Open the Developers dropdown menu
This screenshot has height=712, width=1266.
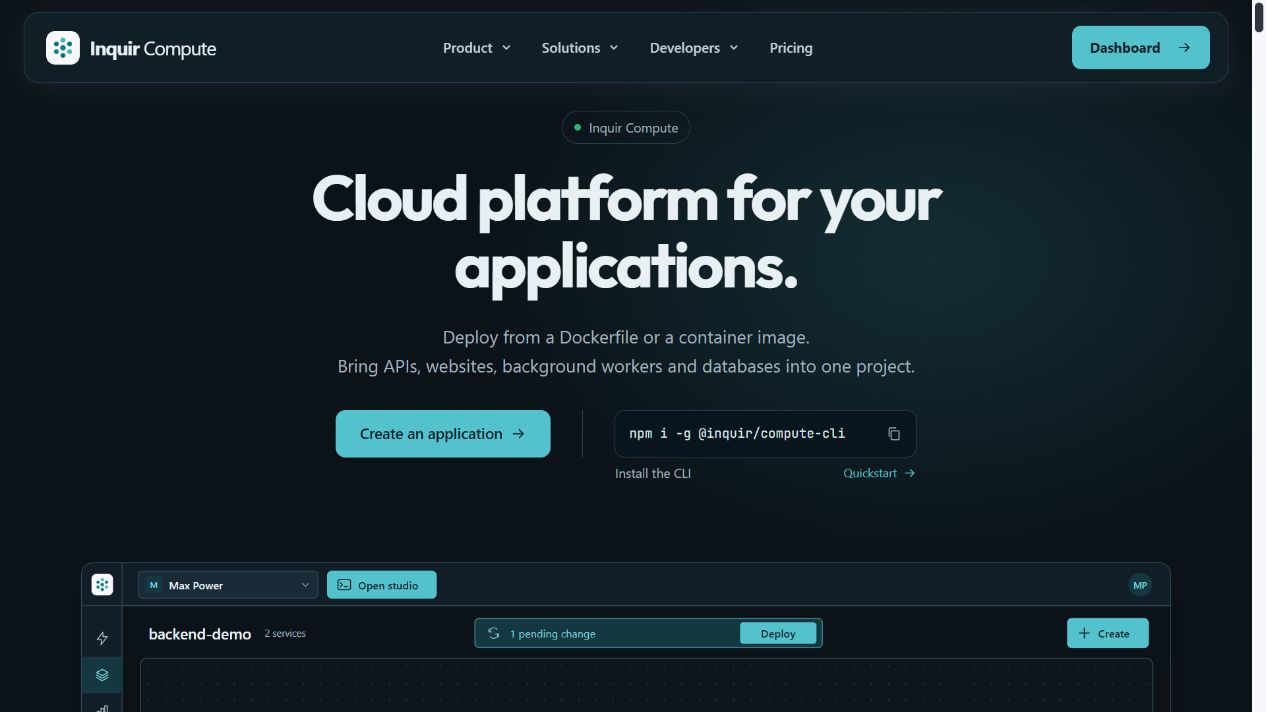[694, 48]
